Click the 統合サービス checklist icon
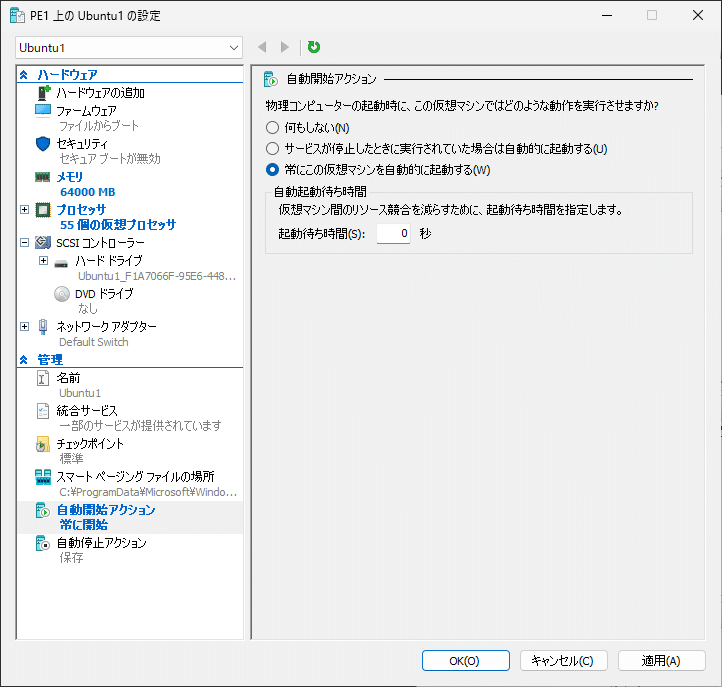Image resolution: width=722 pixels, height=687 pixels. (x=43, y=411)
